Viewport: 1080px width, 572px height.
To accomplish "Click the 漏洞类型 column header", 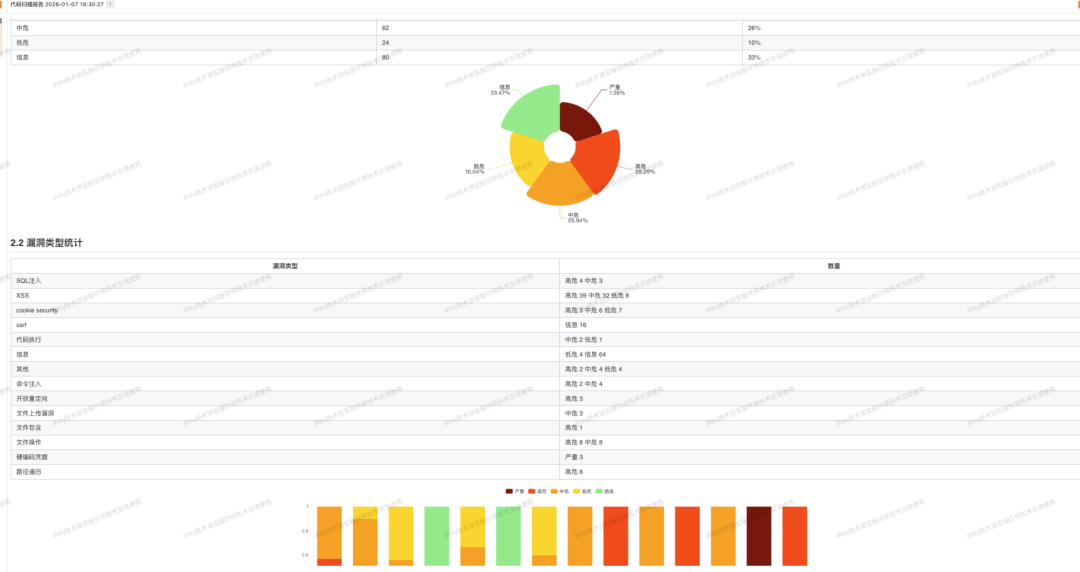I will pos(285,266).
